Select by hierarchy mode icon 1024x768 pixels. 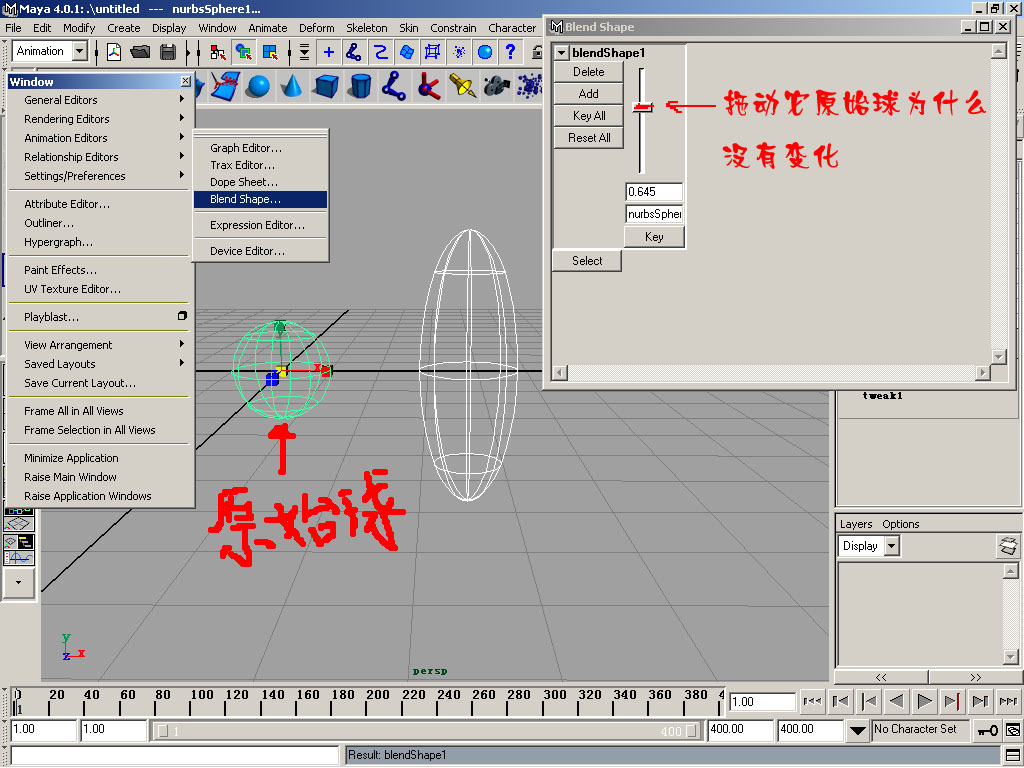pos(217,52)
